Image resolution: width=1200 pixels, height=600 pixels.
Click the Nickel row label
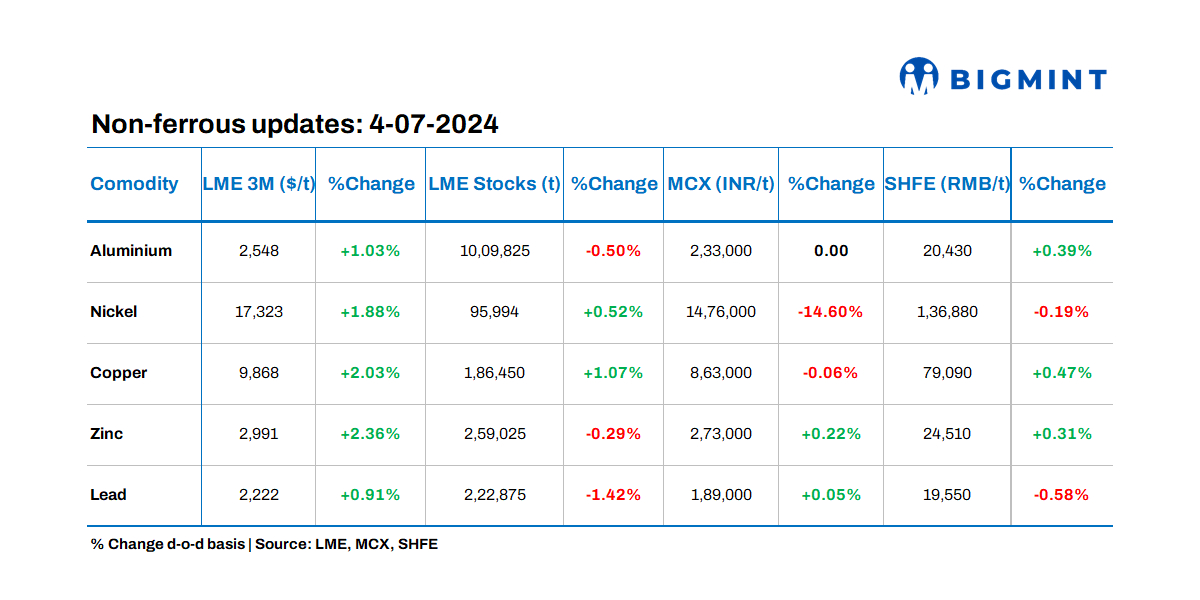[114, 312]
